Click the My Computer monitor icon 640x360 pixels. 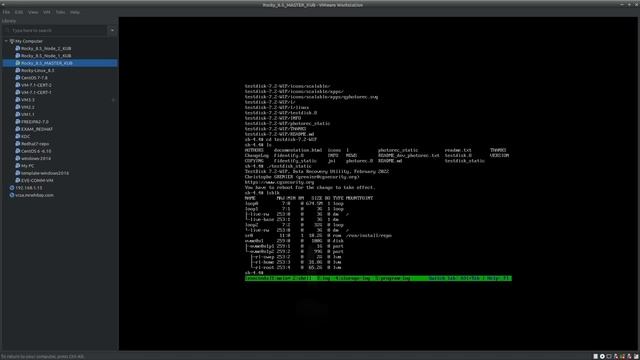tap(12, 41)
